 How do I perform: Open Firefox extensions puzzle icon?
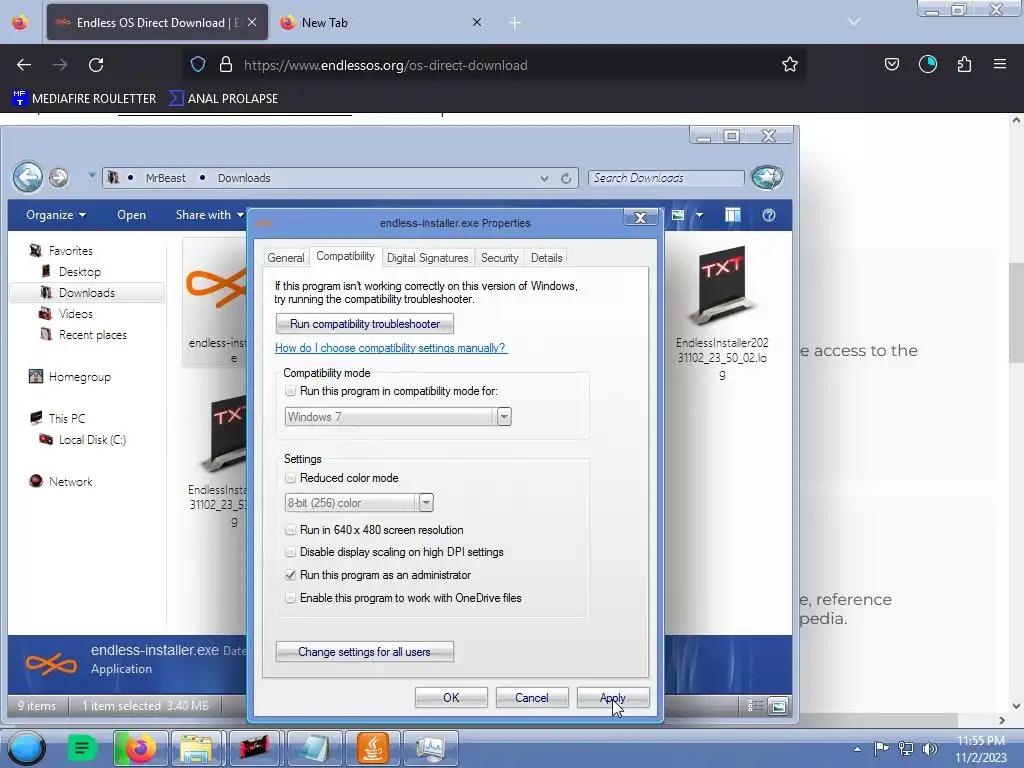click(964, 64)
